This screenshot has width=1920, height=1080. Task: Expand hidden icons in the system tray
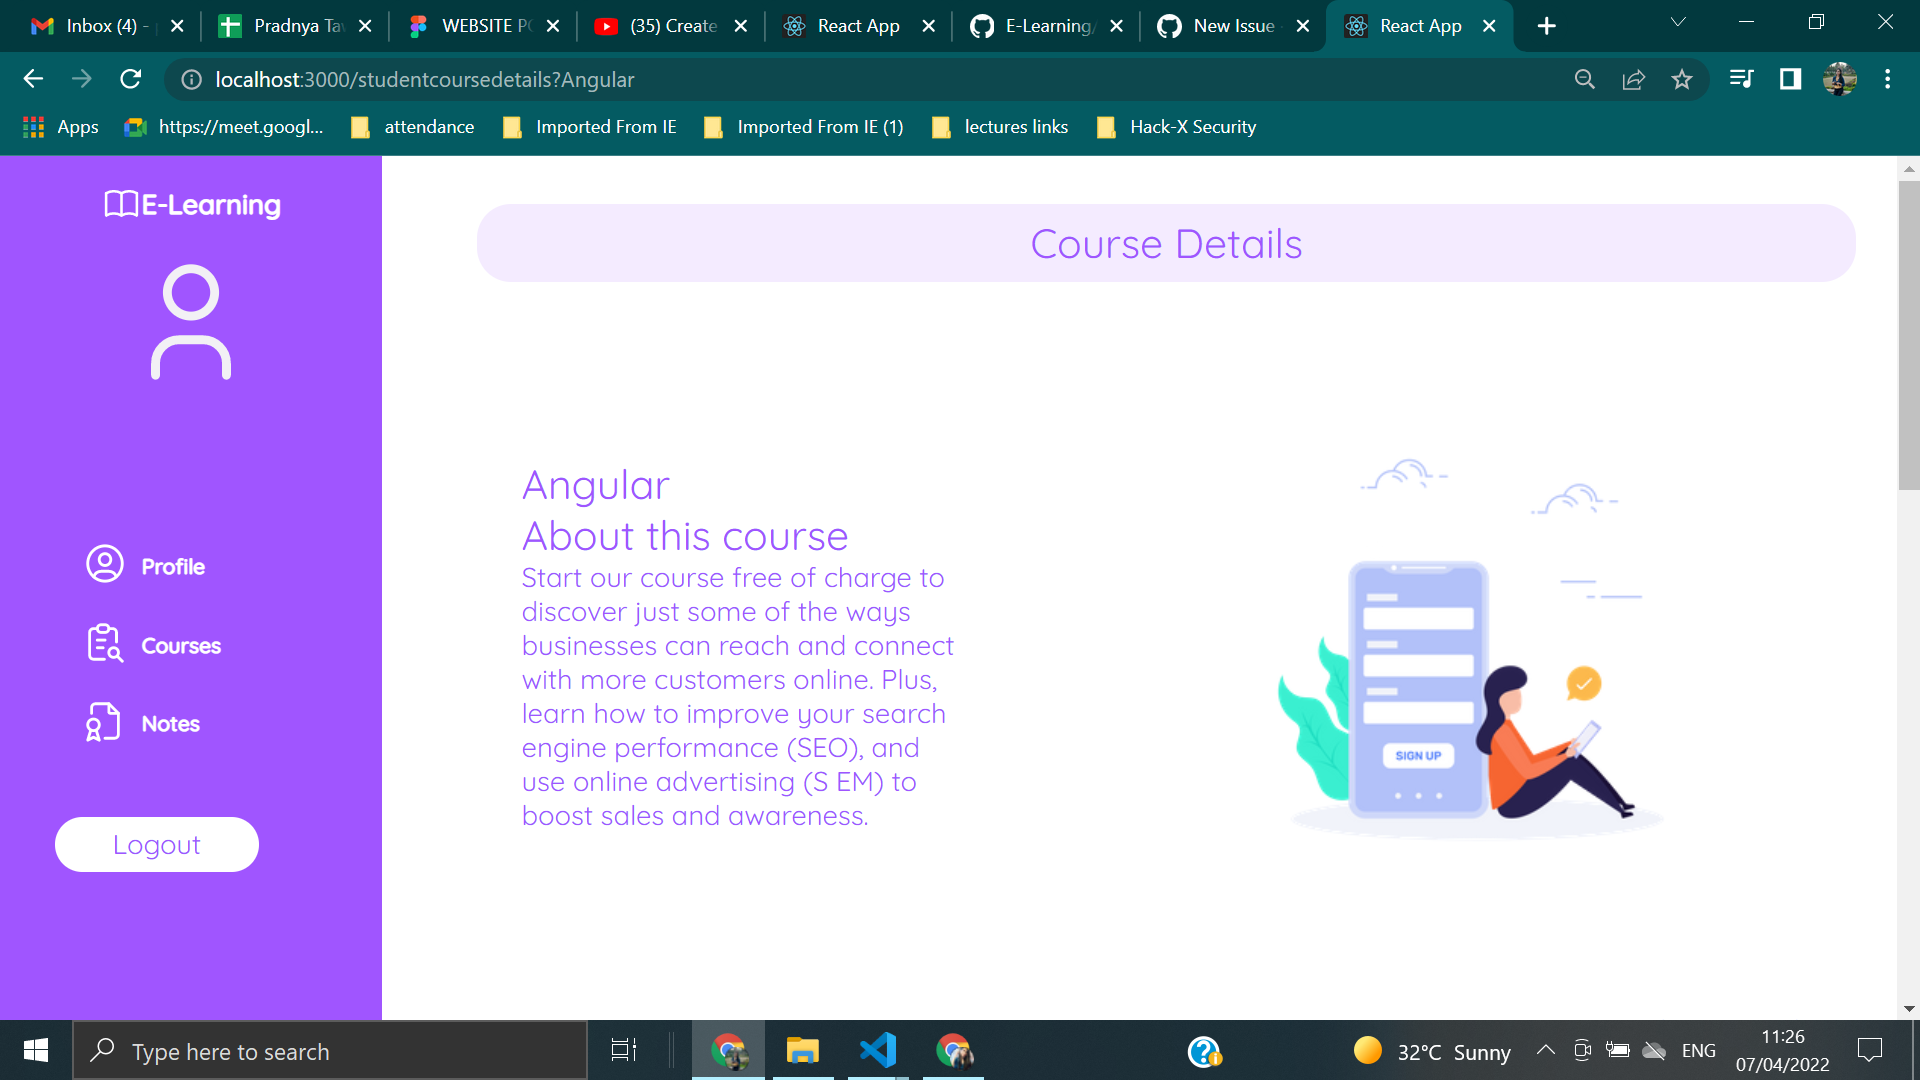[x=1544, y=1050]
